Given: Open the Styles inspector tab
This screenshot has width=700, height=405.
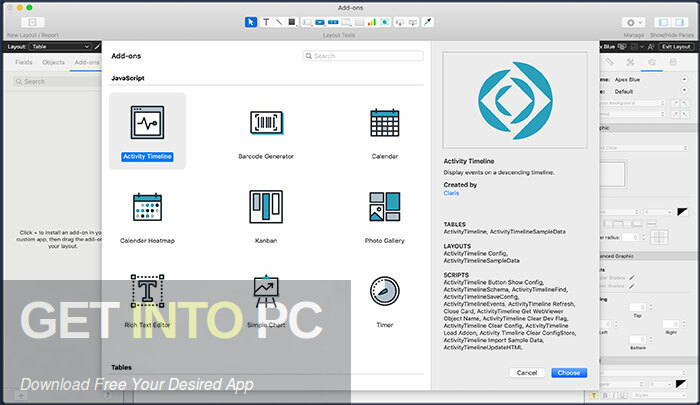Looking at the screenshot, I should (630, 62).
